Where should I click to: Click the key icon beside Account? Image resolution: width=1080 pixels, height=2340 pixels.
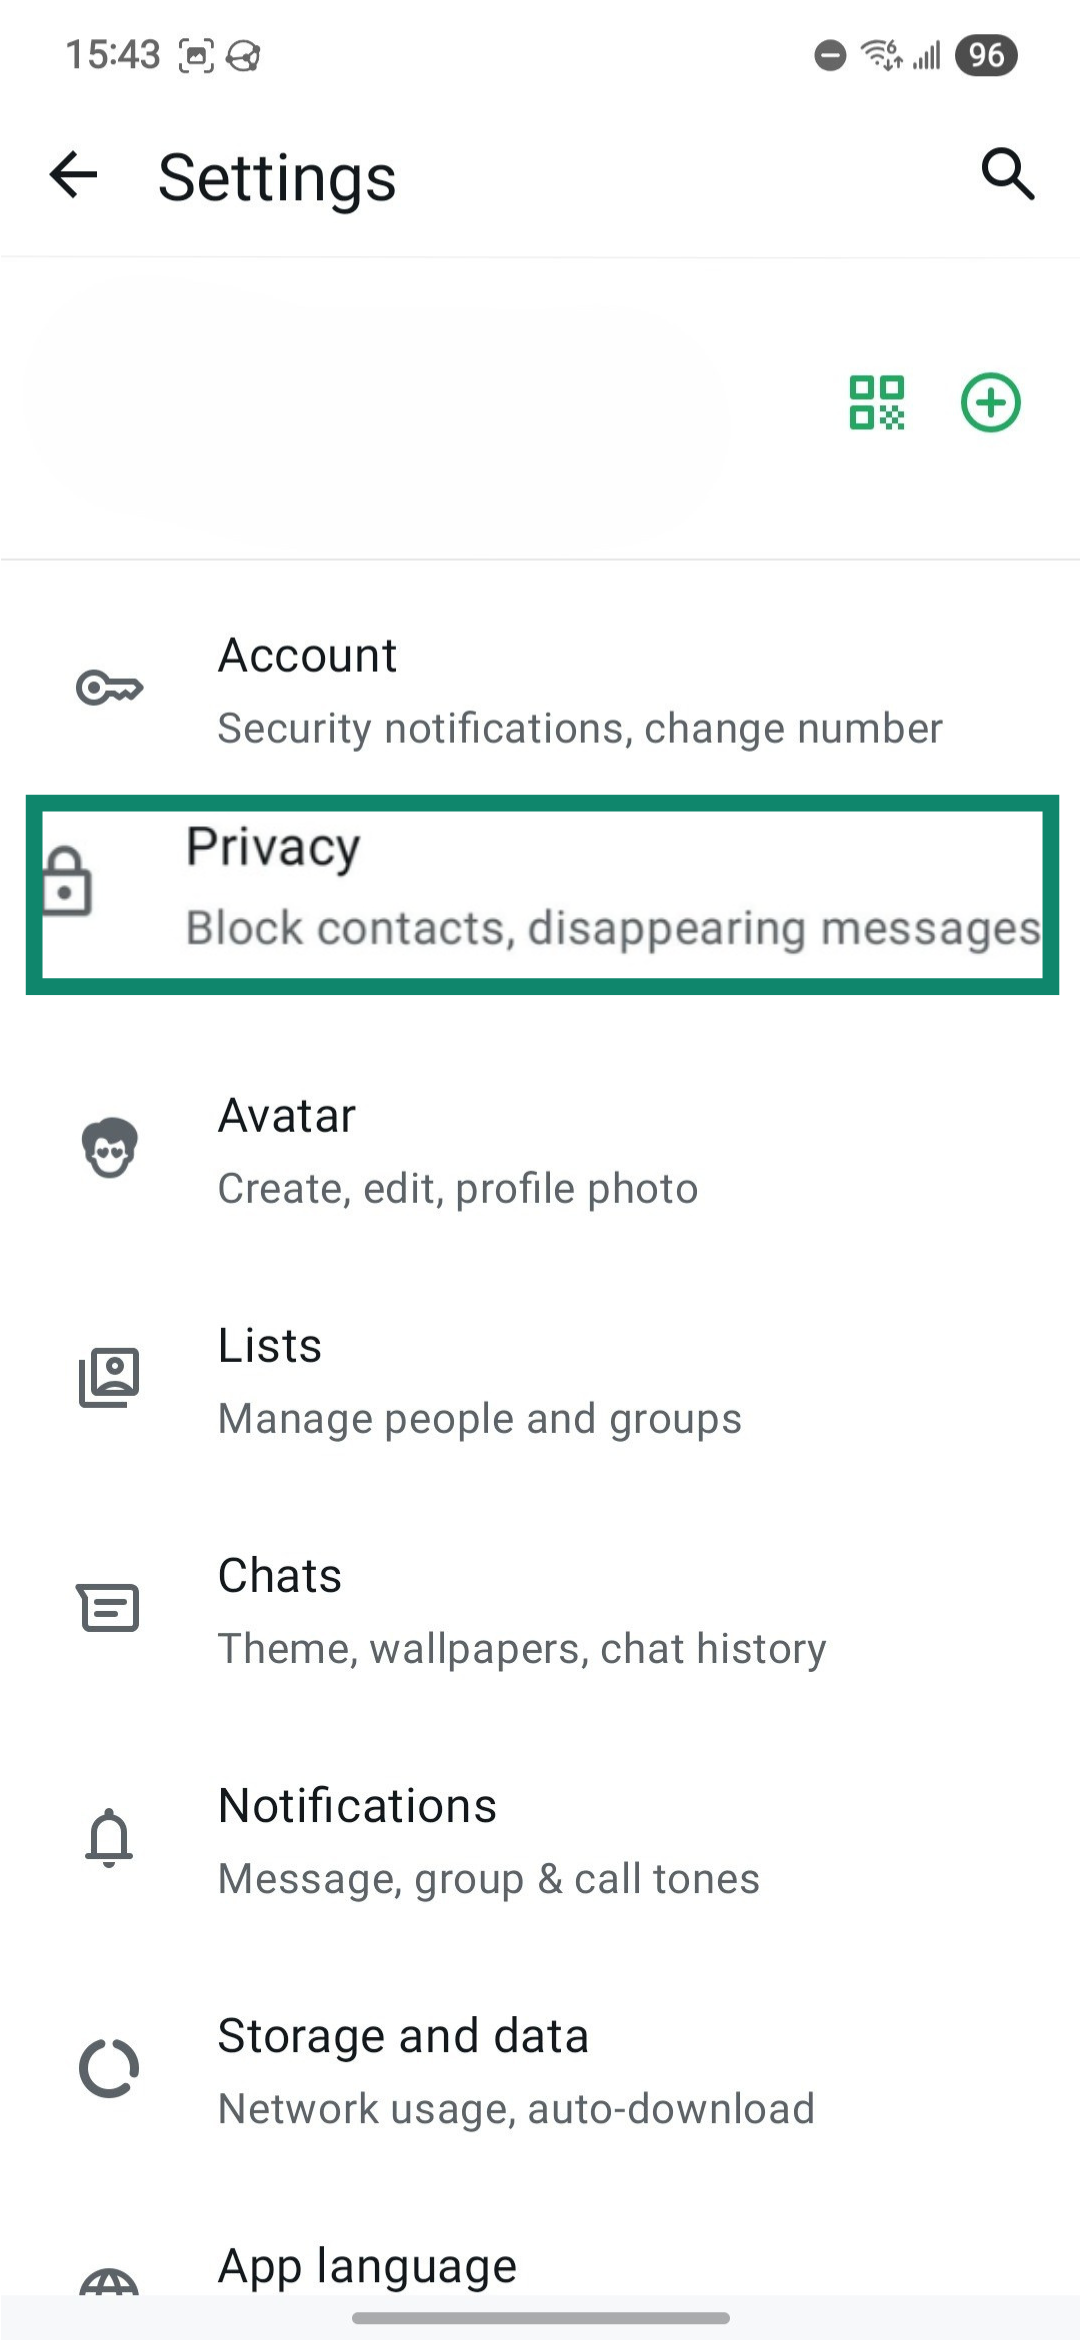[109, 687]
